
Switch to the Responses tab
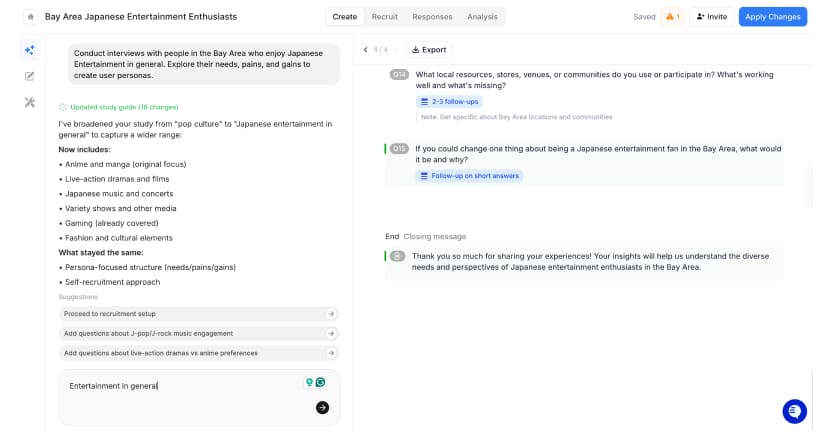click(432, 17)
